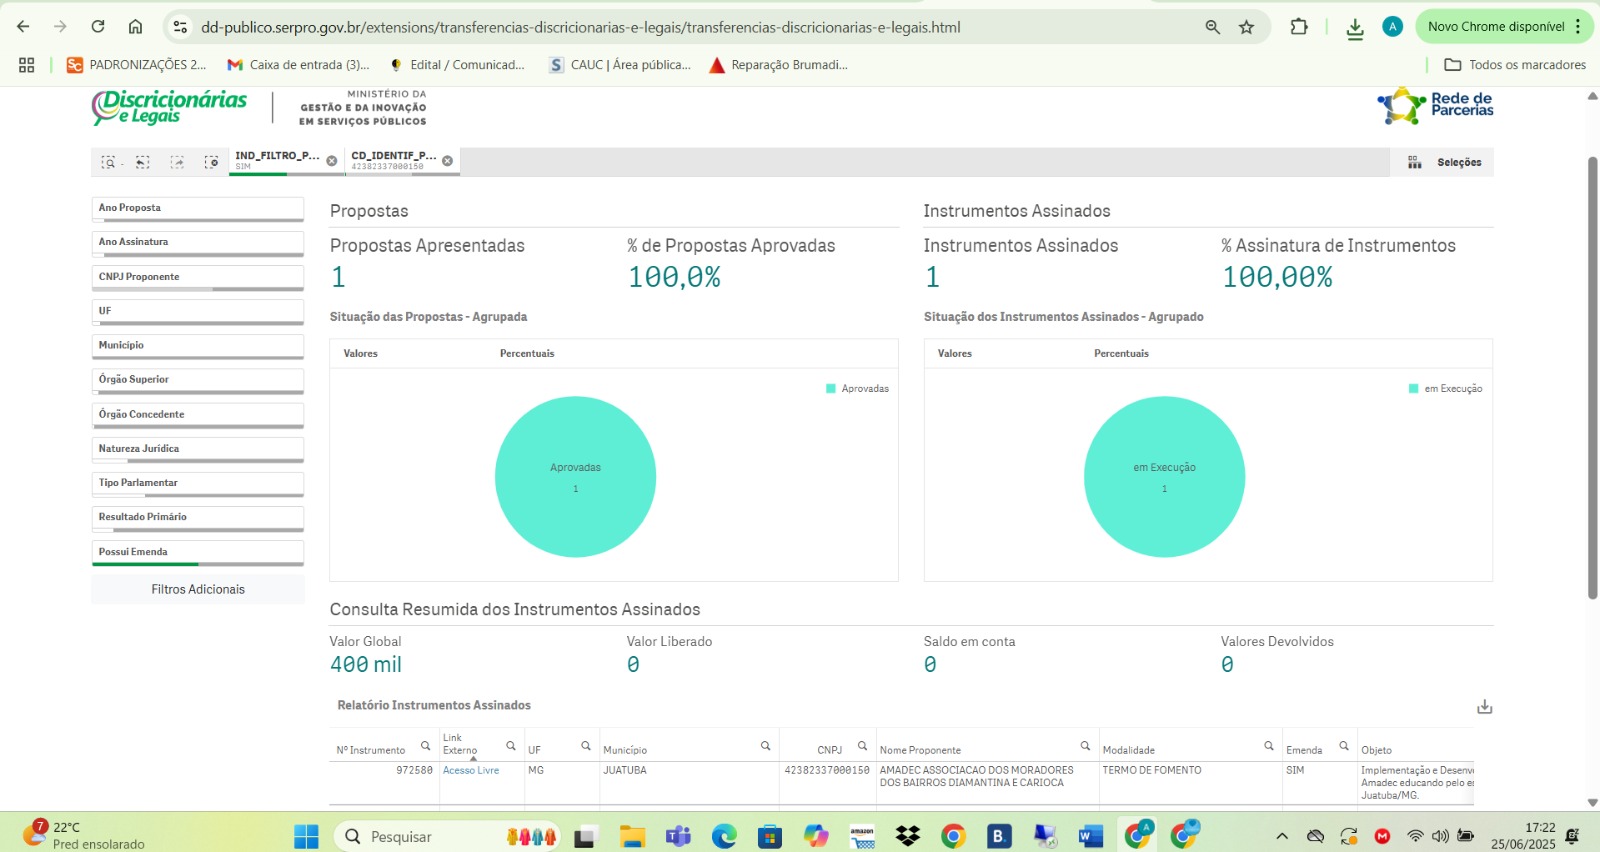Reload the page

click(98, 27)
